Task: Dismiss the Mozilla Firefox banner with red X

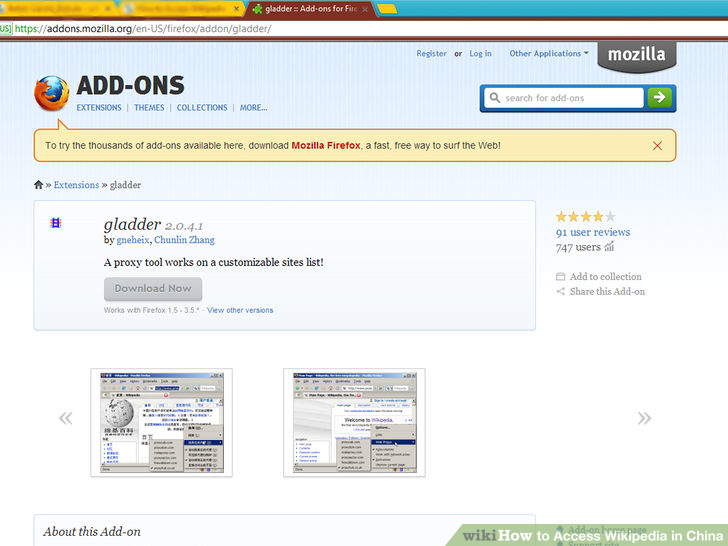Action: [657, 146]
